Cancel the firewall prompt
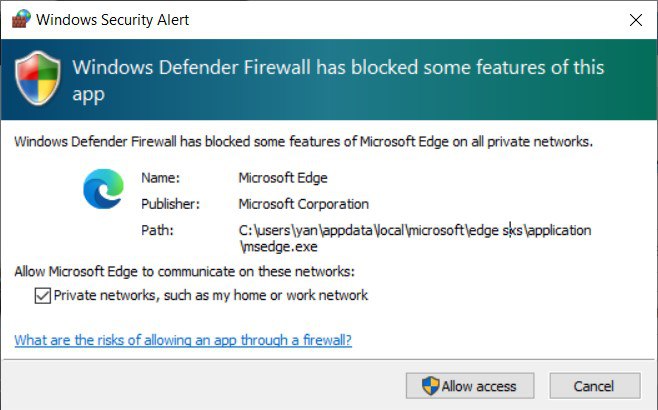Image resolution: width=658 pixels, height=410 pixels. 595,386
